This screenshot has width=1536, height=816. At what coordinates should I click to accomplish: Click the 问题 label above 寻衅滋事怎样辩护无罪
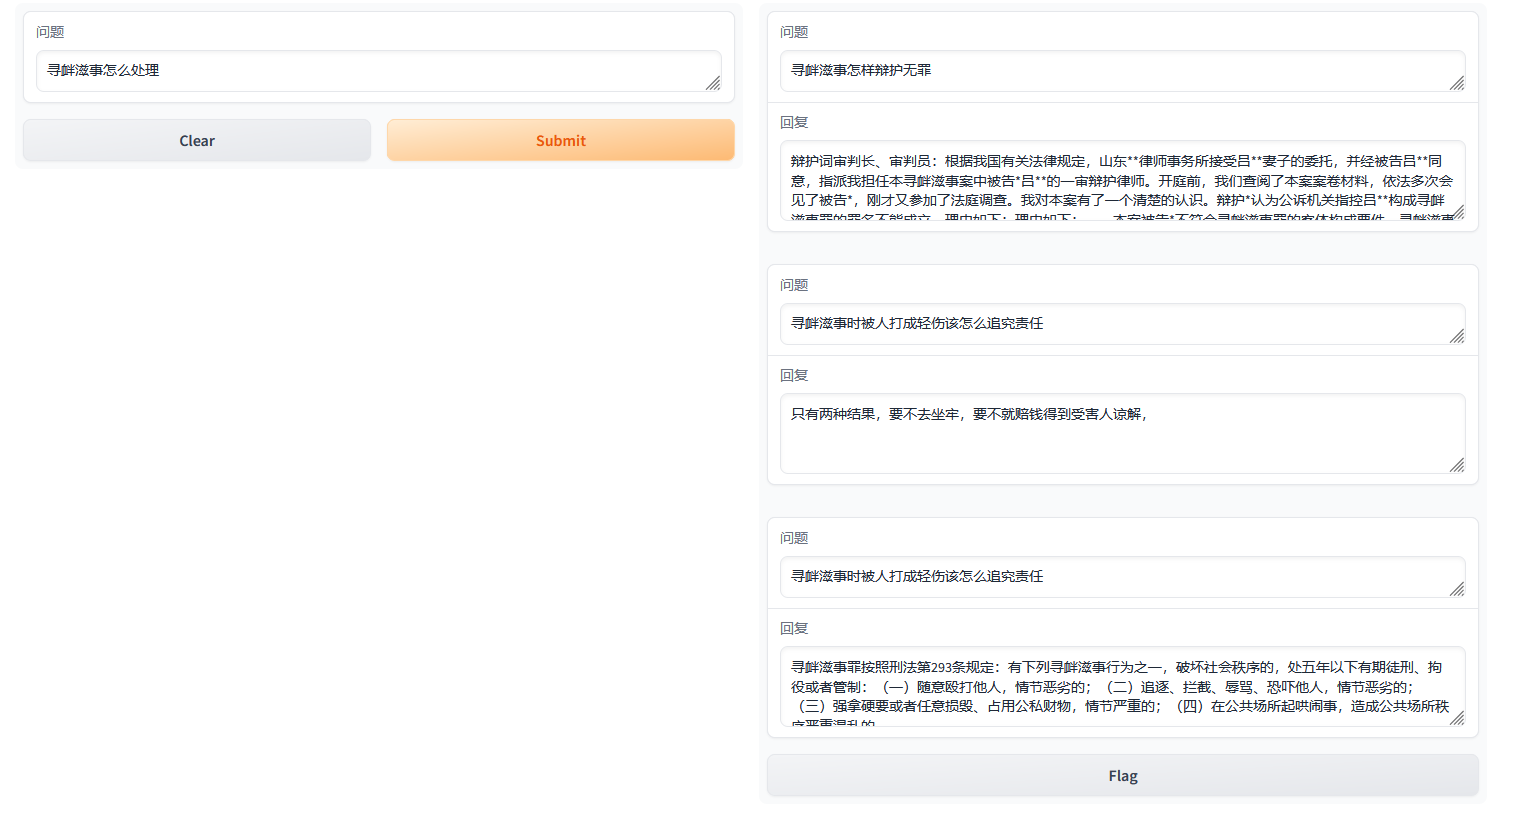(x=794, y=32)
